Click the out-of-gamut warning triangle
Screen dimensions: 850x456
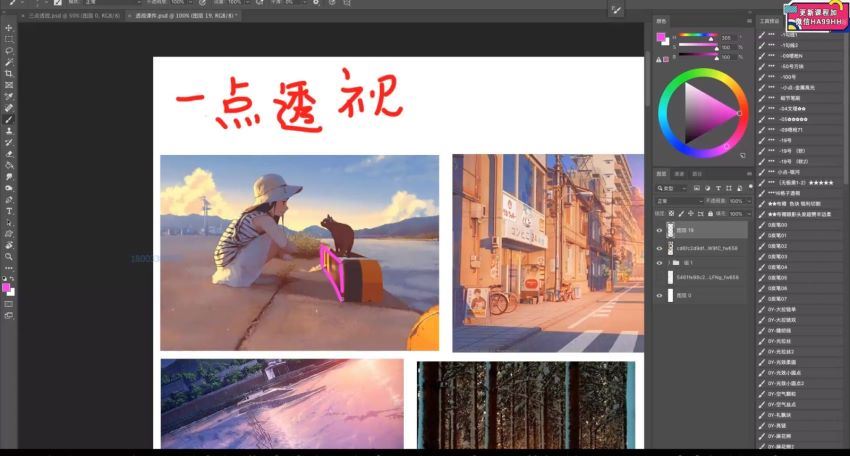(x=659, y=60)
